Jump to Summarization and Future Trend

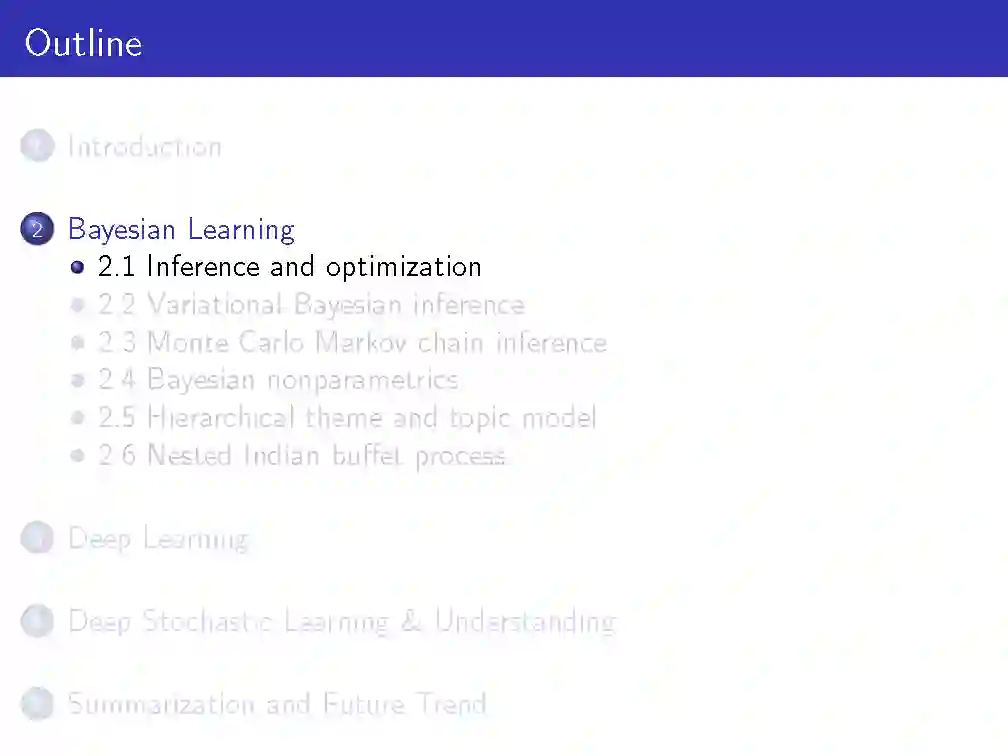(x=277, y=705)
